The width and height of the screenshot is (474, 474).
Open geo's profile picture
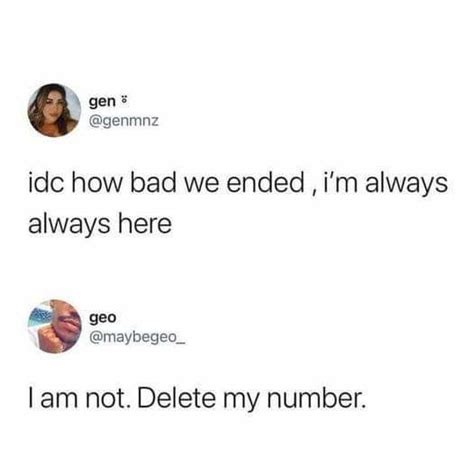pyautogui.click(x=54, y=326)
